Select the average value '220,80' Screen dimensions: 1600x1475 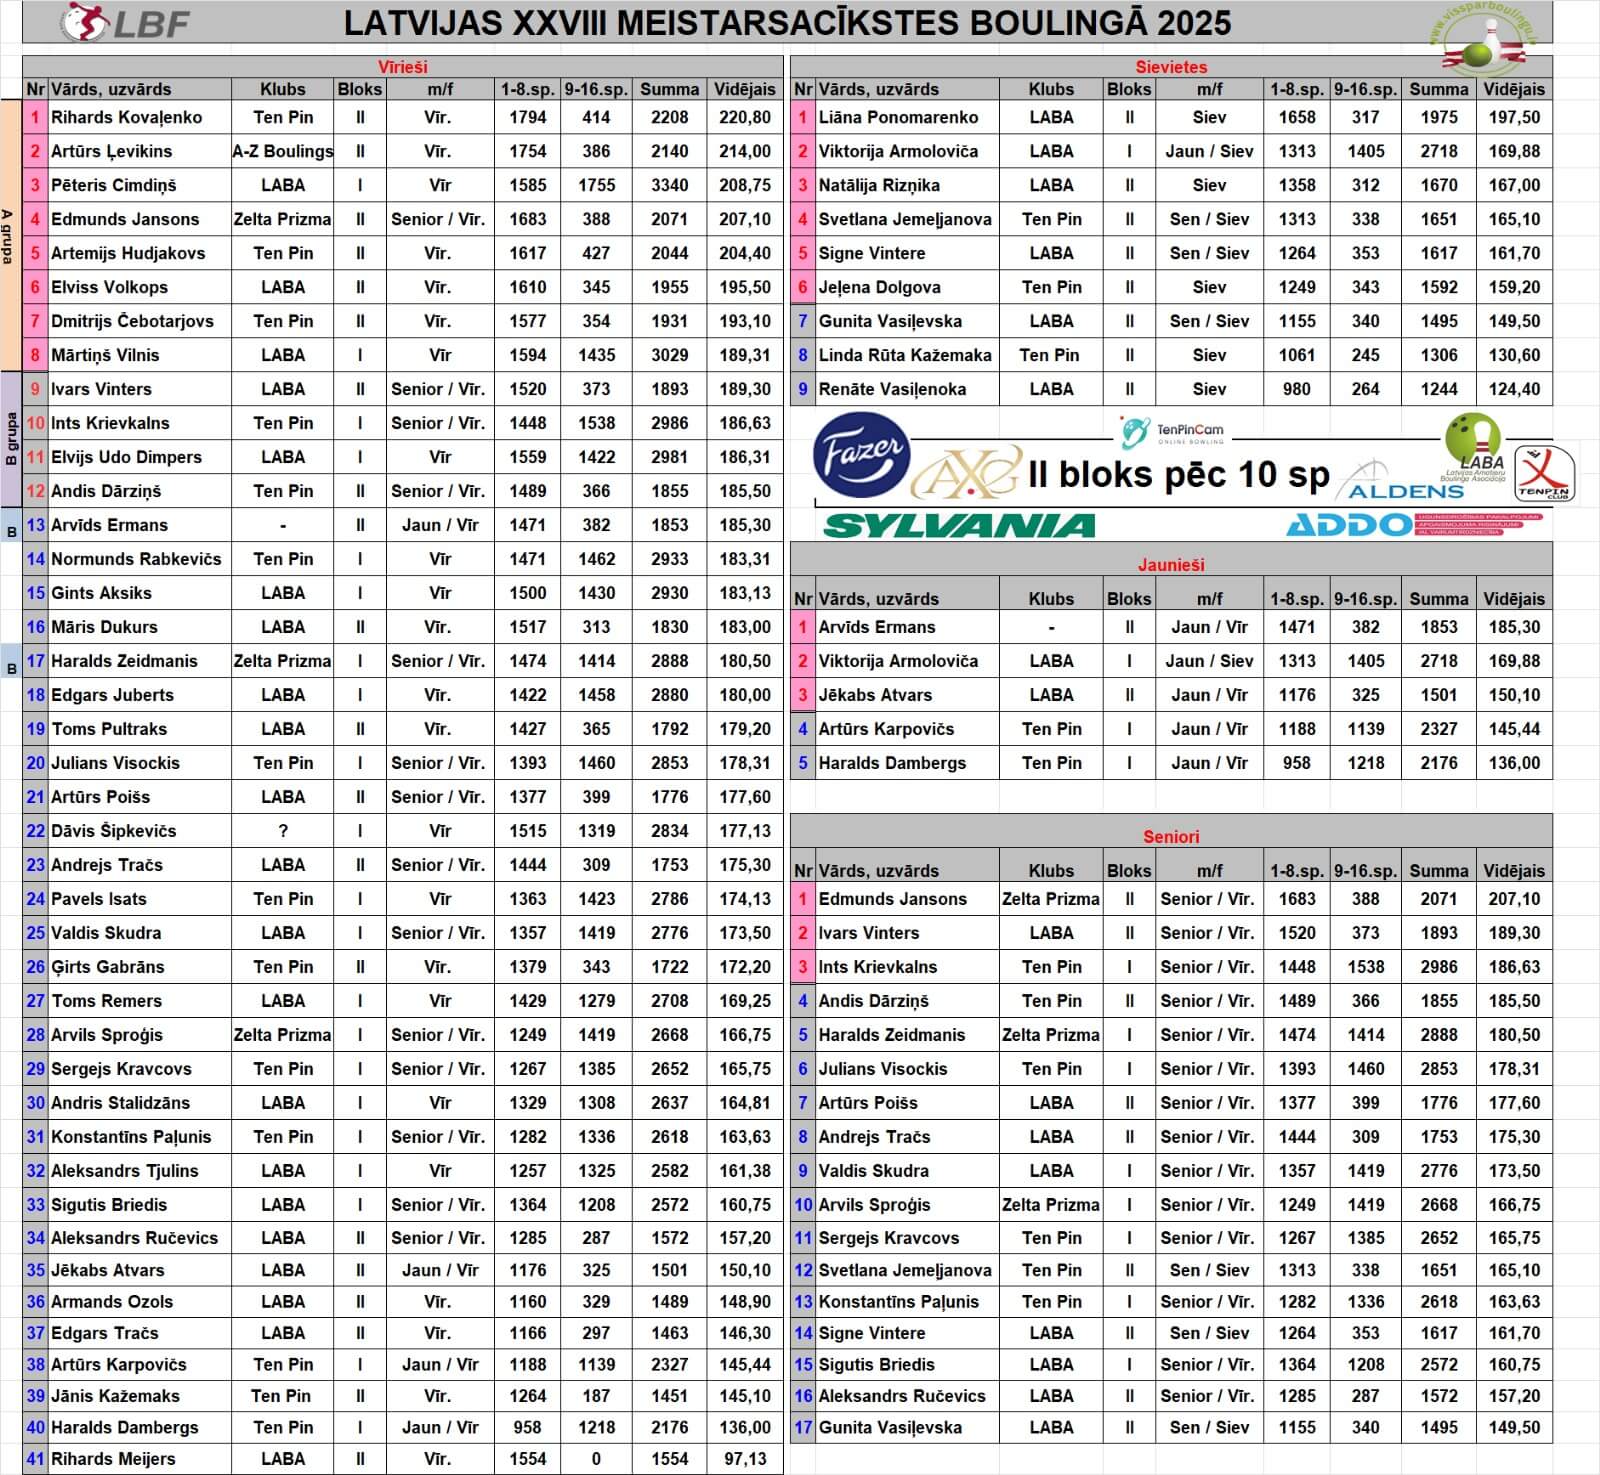point(745,117)
